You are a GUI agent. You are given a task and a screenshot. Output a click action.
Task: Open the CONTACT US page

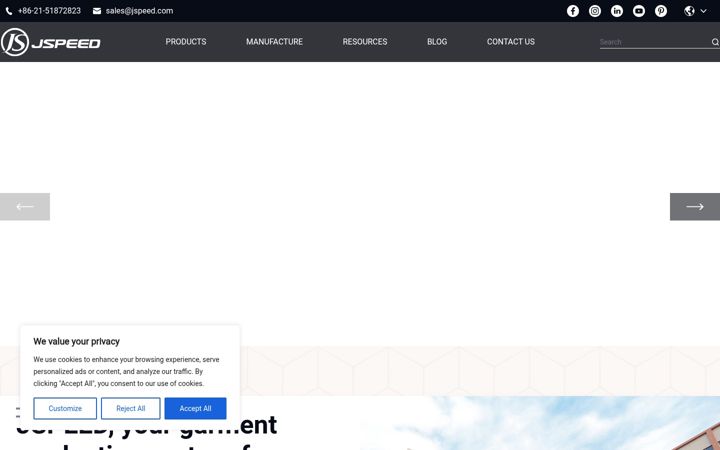tap(511, 42)
